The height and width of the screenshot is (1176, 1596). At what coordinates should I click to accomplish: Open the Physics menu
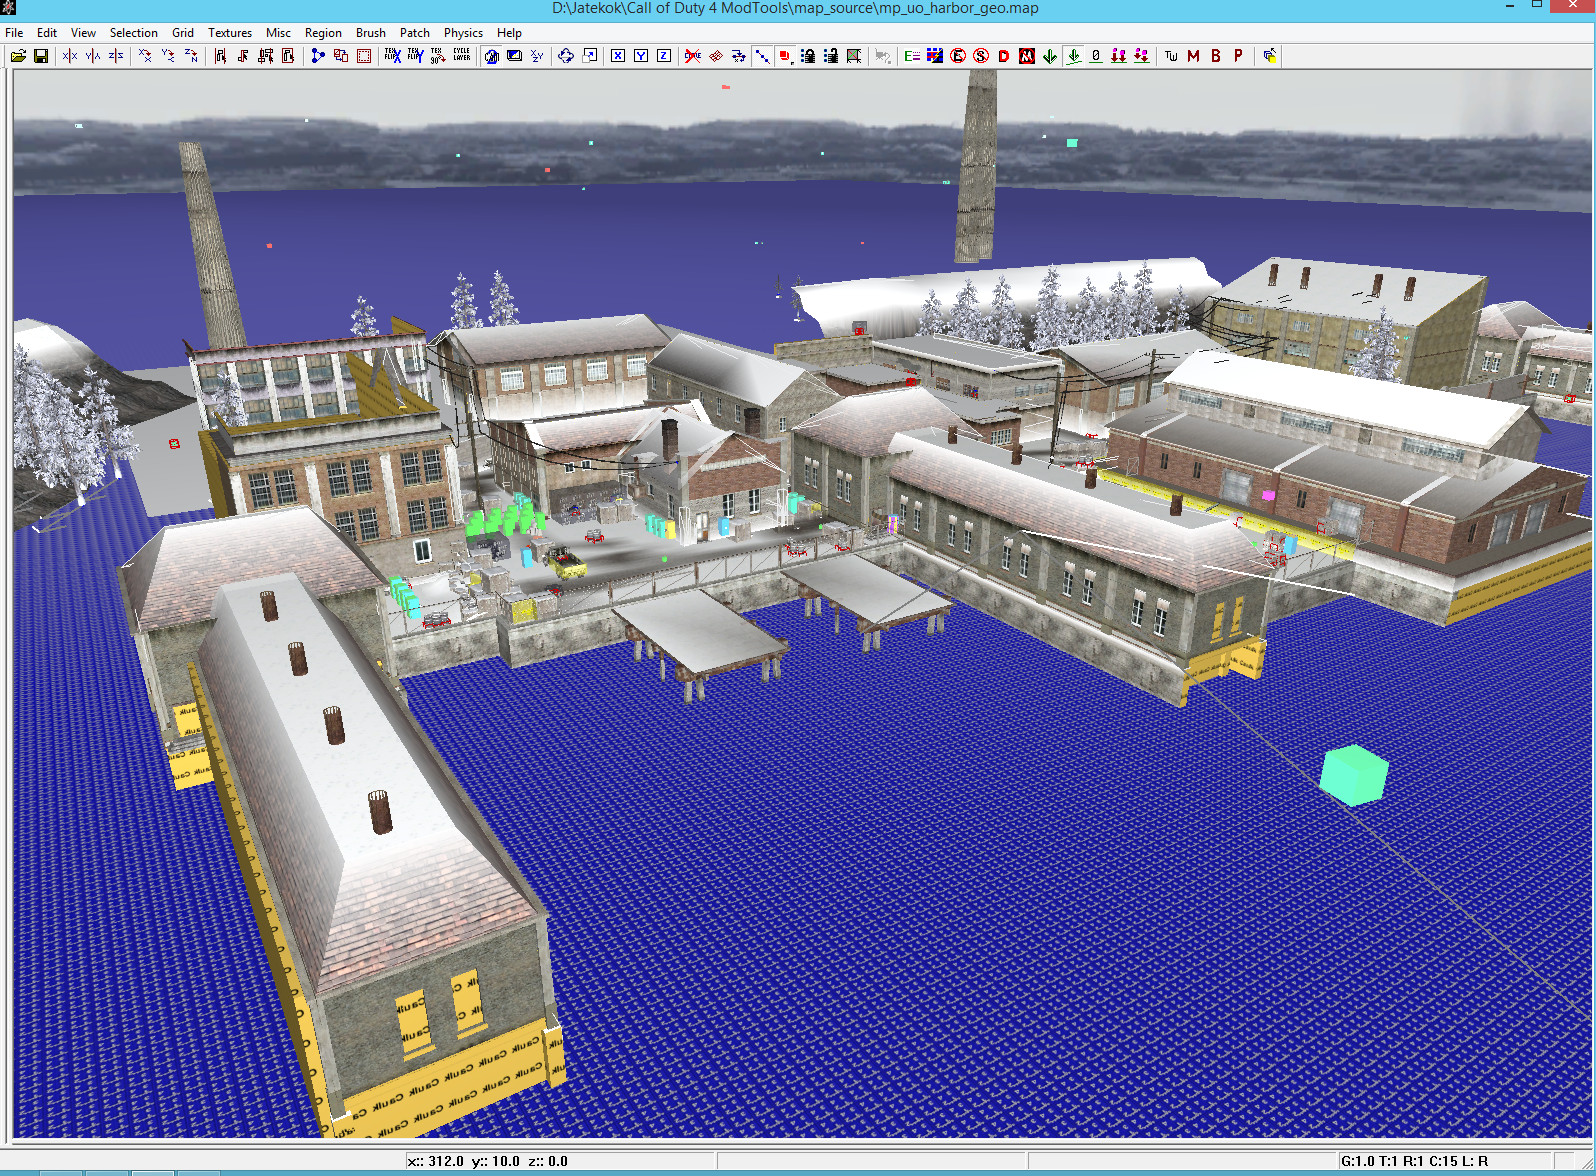tap(463, 33)
